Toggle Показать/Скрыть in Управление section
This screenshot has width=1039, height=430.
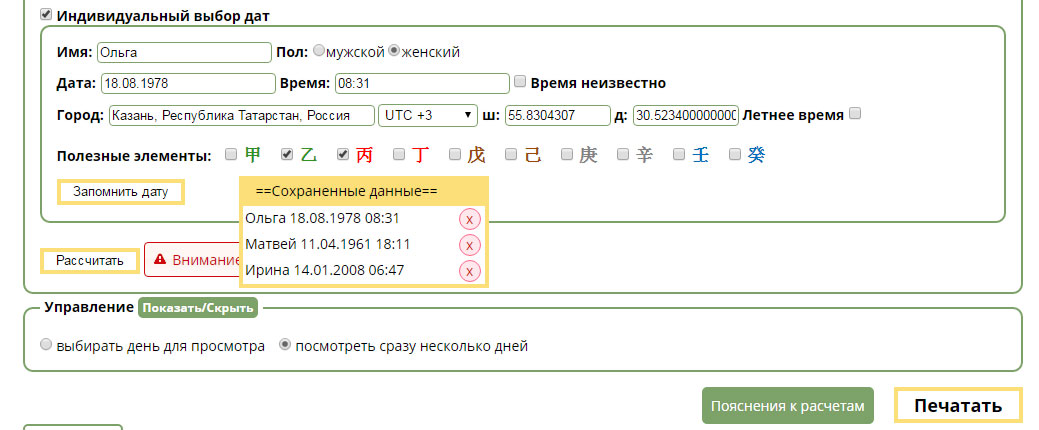coord(197,308)
